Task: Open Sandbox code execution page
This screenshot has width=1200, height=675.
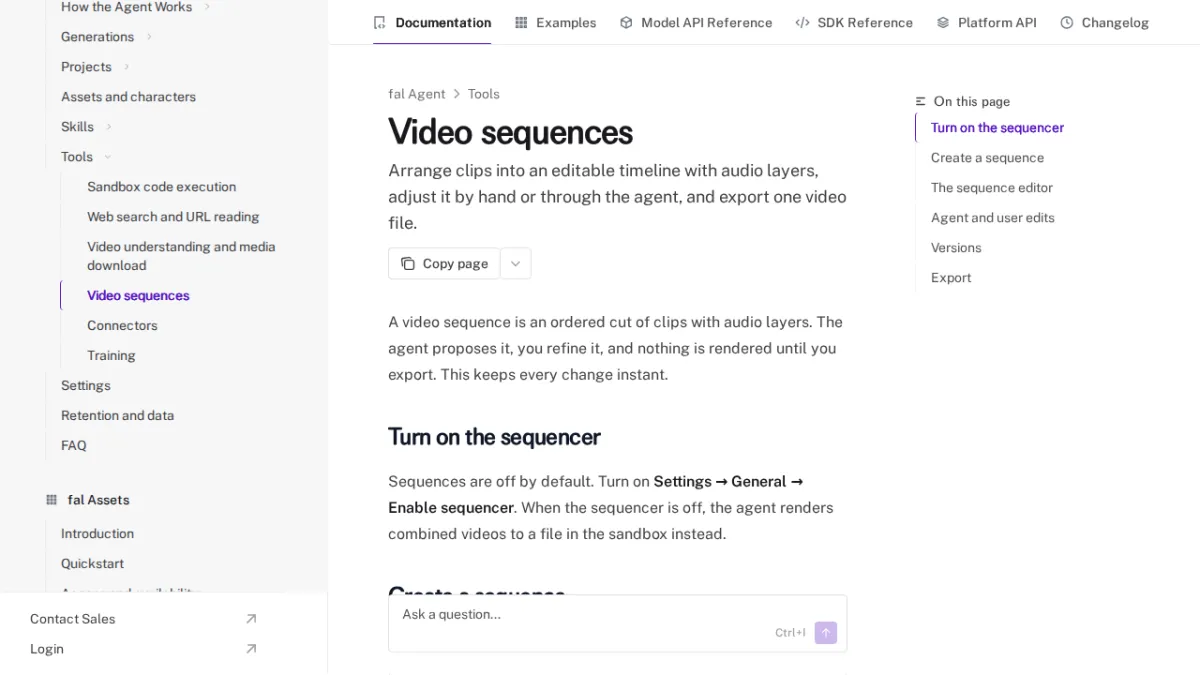Action: pos(161,187)
